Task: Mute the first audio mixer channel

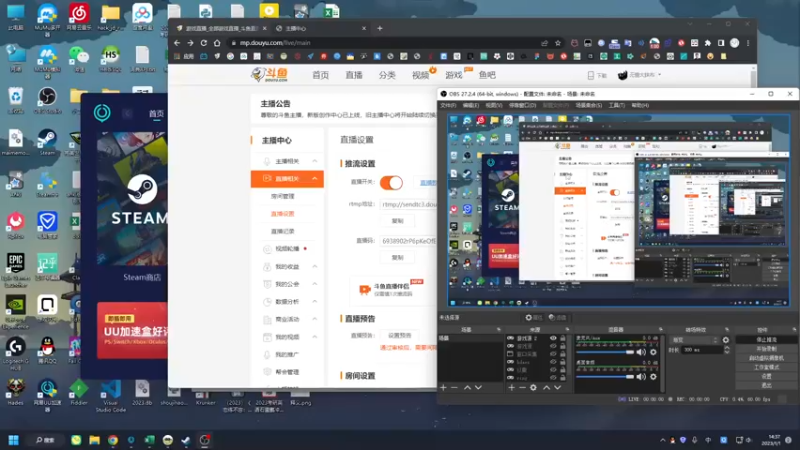Action: click(x=641, y=352)
